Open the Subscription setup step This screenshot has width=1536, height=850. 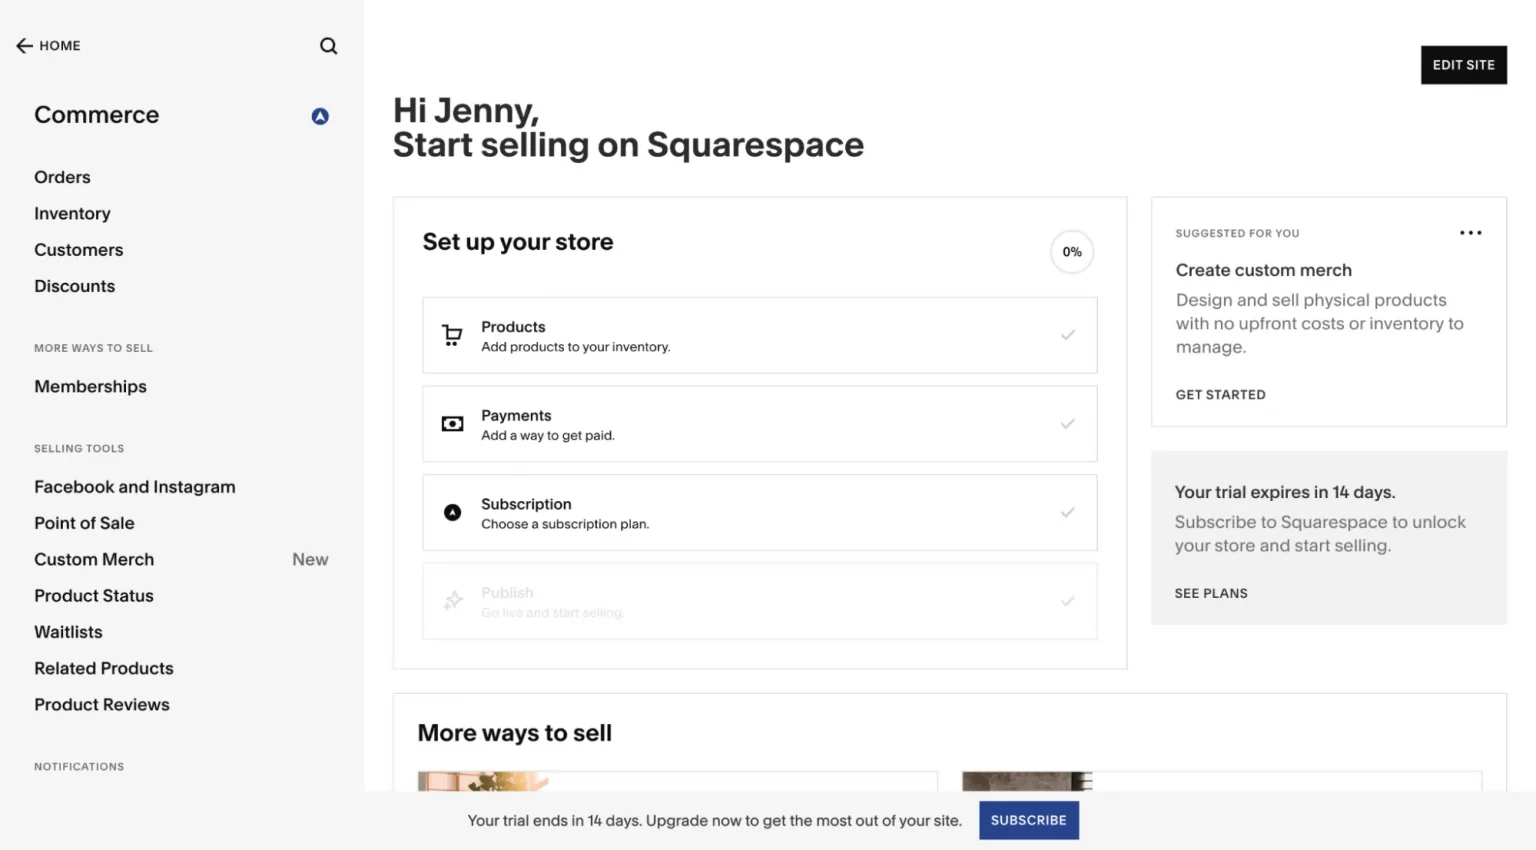click(759, 512)
